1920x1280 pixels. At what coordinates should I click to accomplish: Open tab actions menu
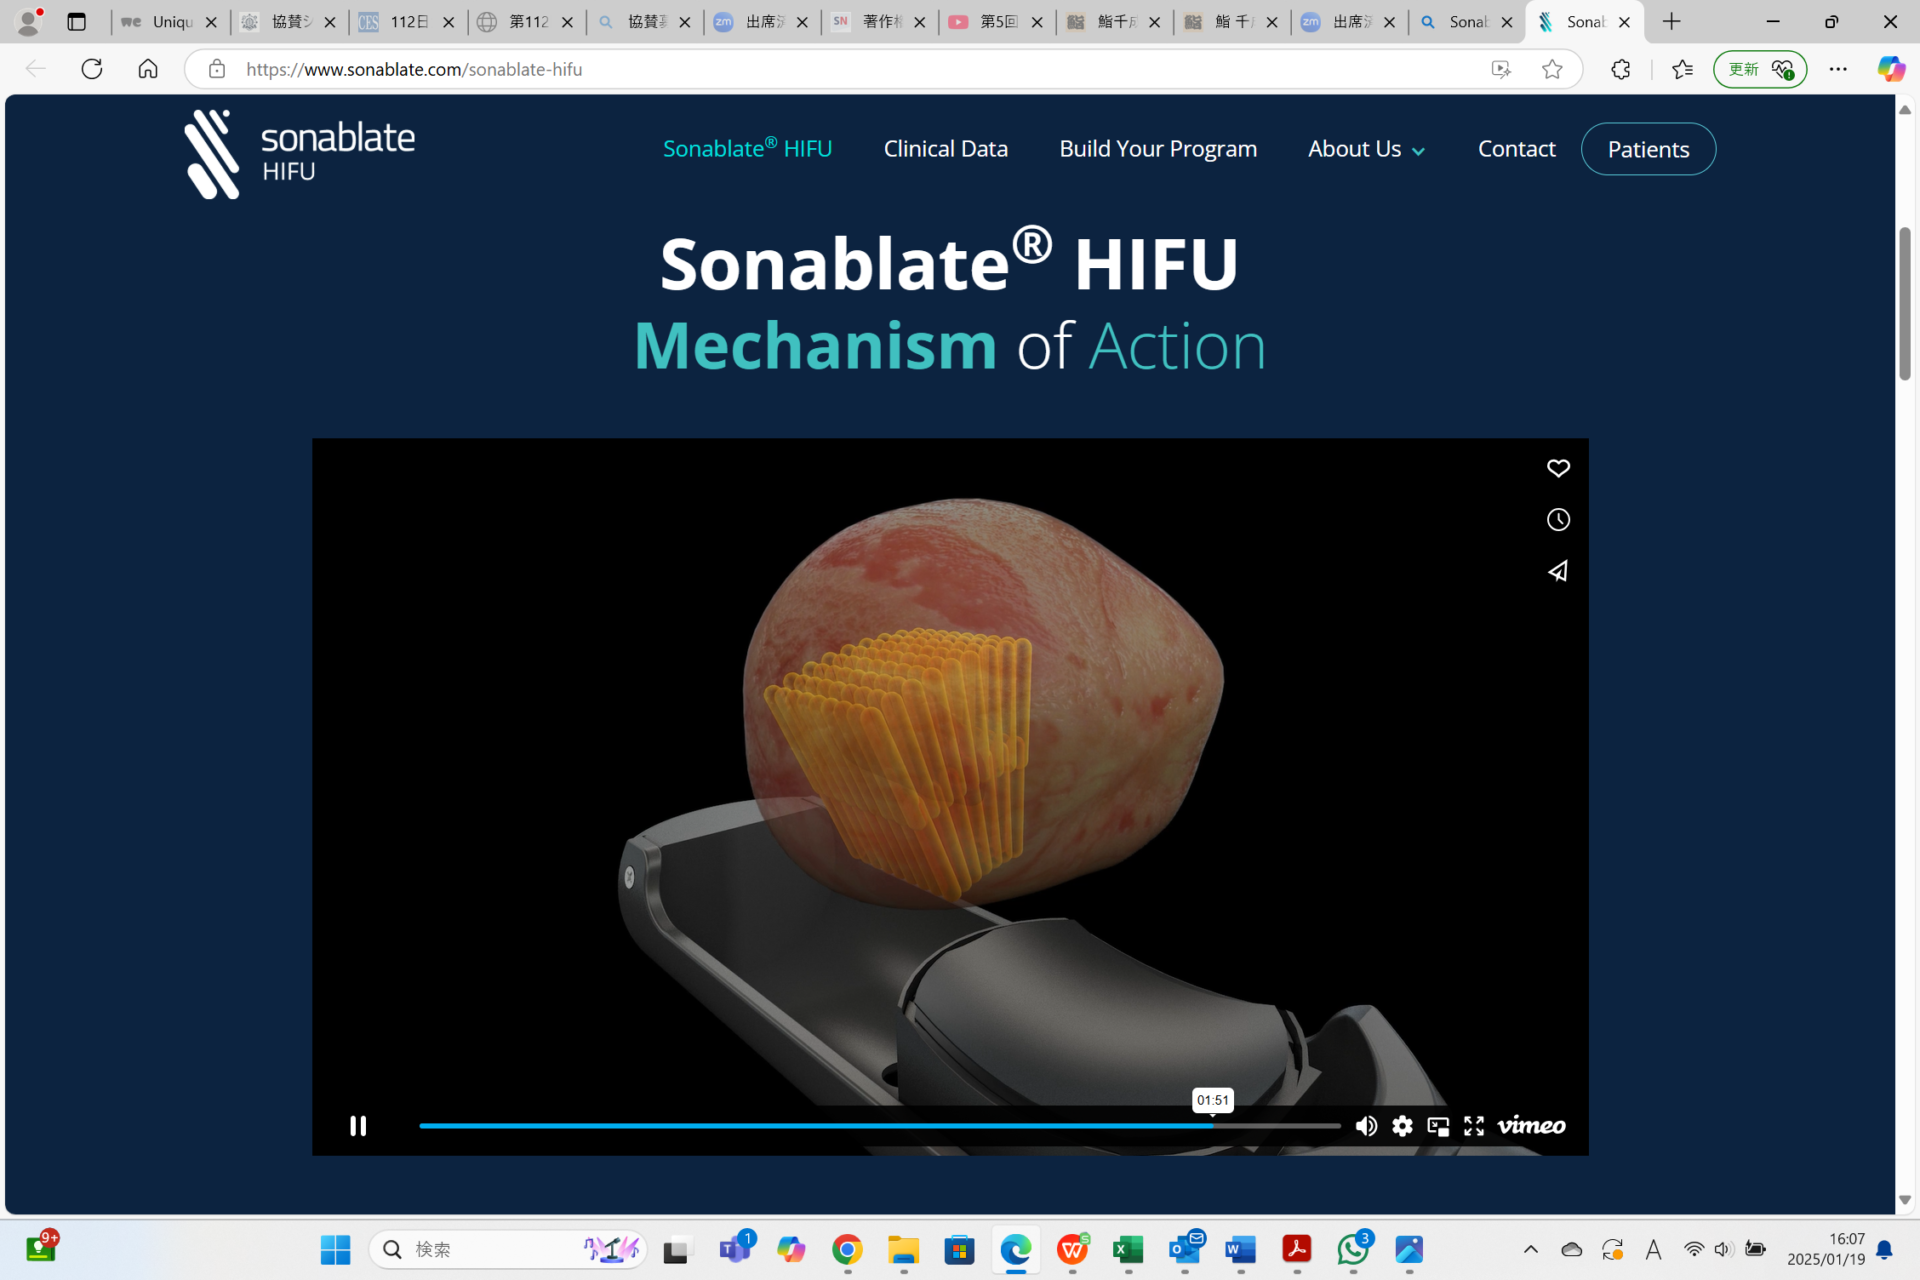76,21
